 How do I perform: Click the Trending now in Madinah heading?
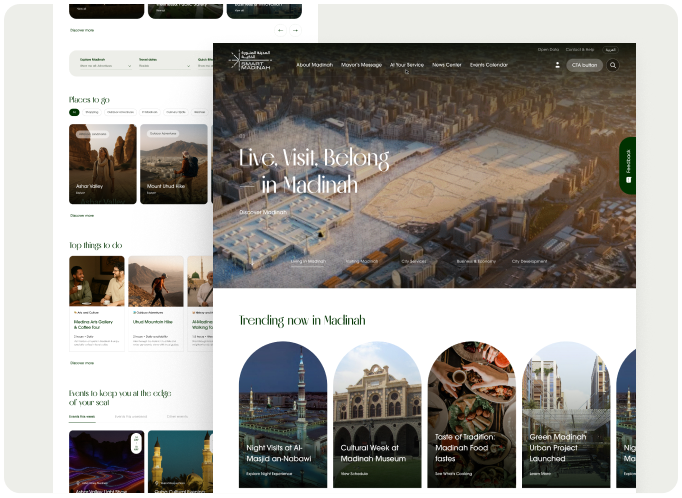302,321
